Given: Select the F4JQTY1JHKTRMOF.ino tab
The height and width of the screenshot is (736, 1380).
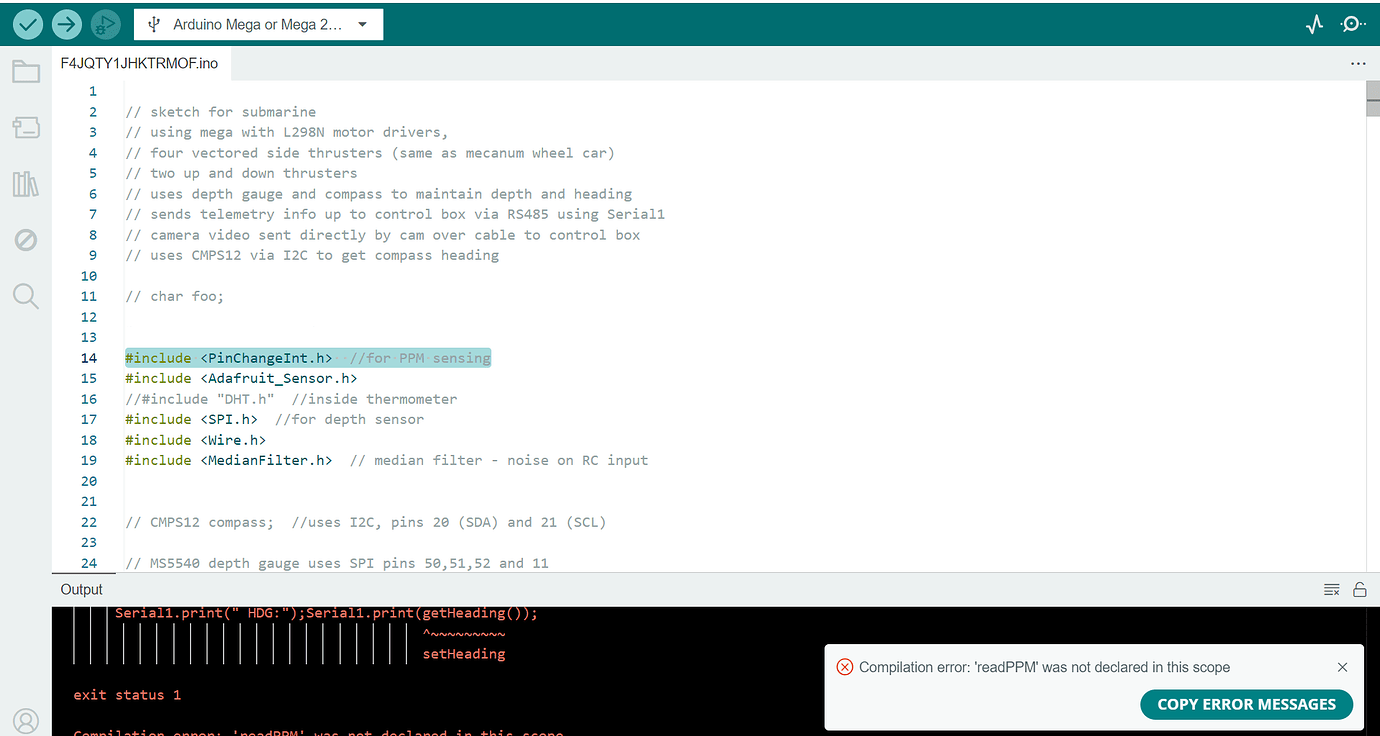Looking at the screenshot, I should tap(138, 62).
